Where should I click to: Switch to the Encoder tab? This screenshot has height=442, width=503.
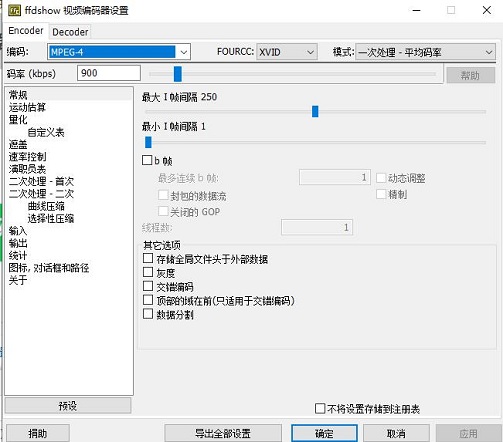(x=26, y=31)
